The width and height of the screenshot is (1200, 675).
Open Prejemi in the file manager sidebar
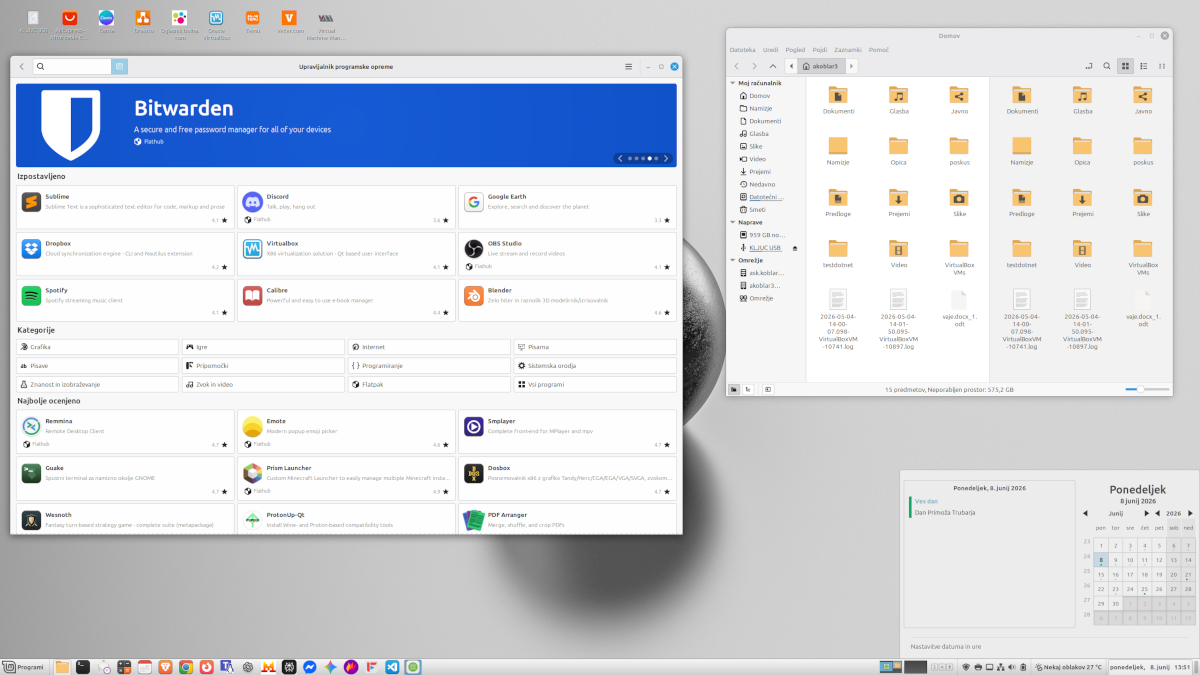pos(760,172)
